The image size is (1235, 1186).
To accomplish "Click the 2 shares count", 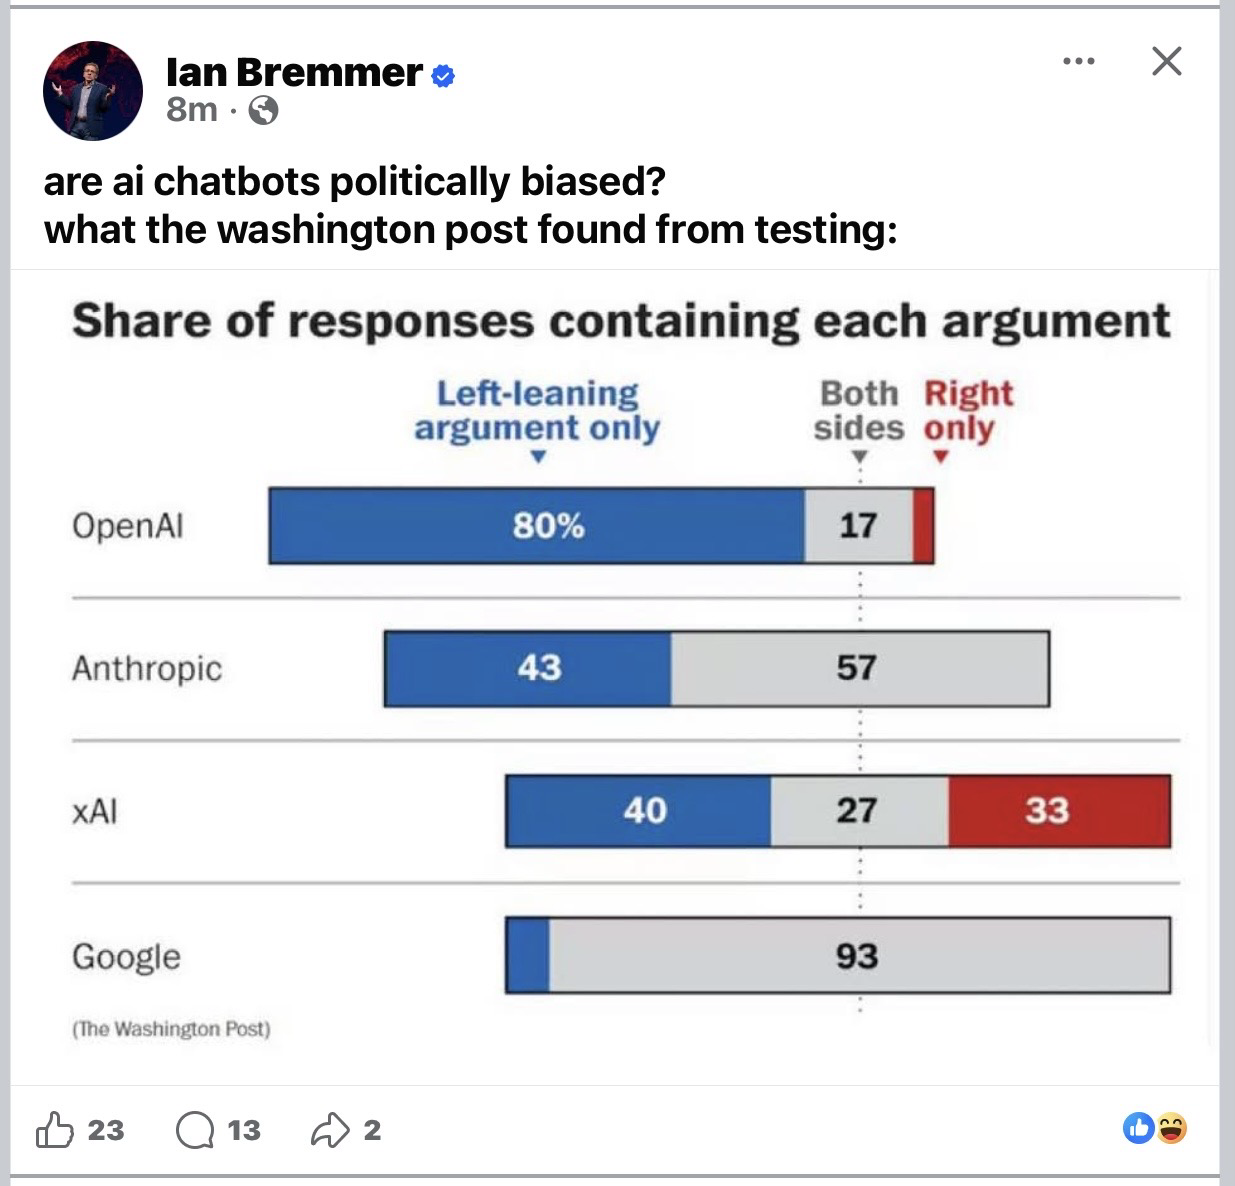I will 372,1130.
